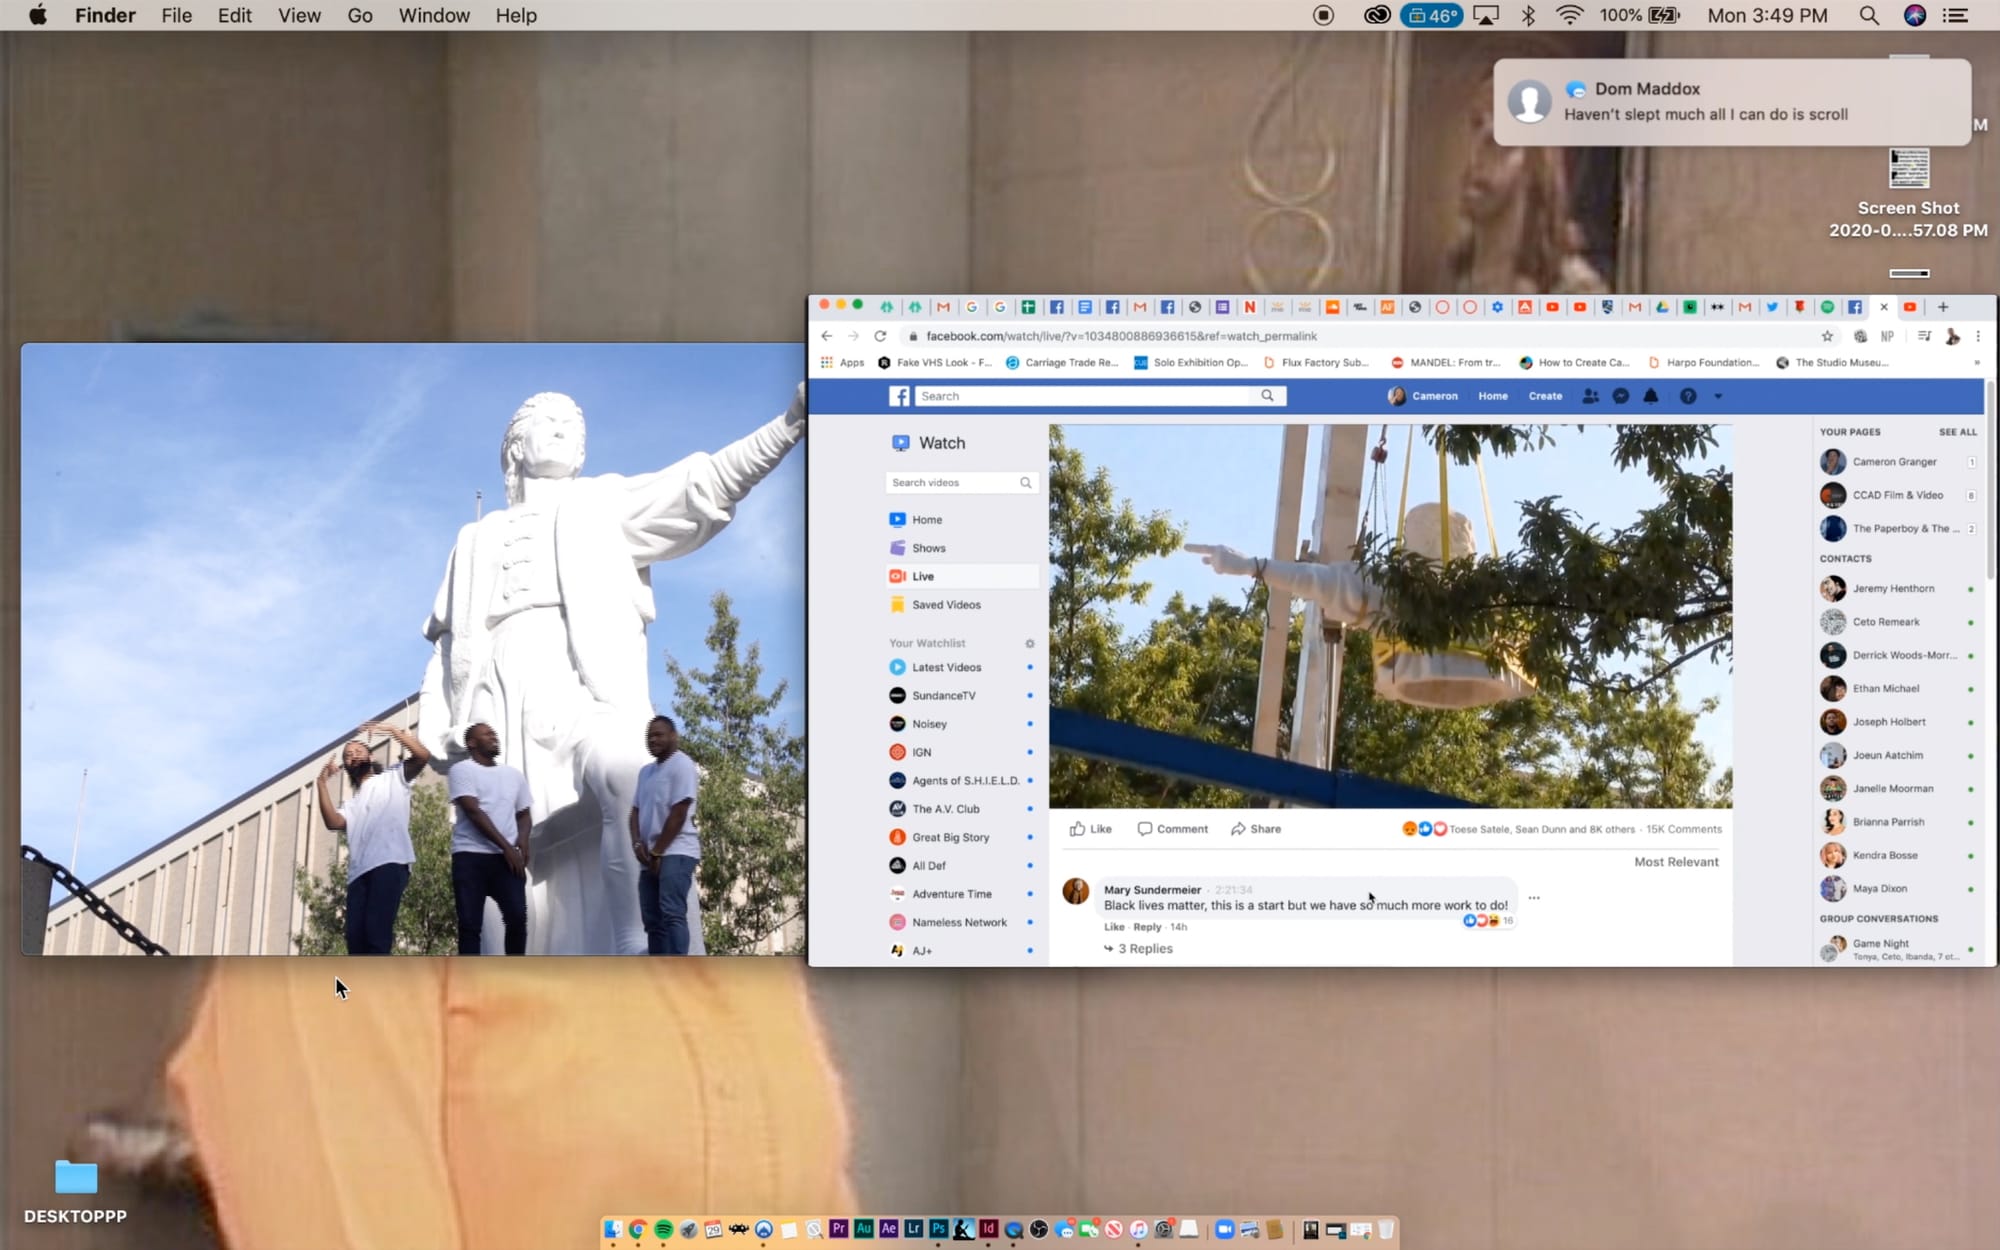Open the Finder View menu
Image resolution: width=2000 pixels, height=1250 pixels.
(x=299, y=15)
